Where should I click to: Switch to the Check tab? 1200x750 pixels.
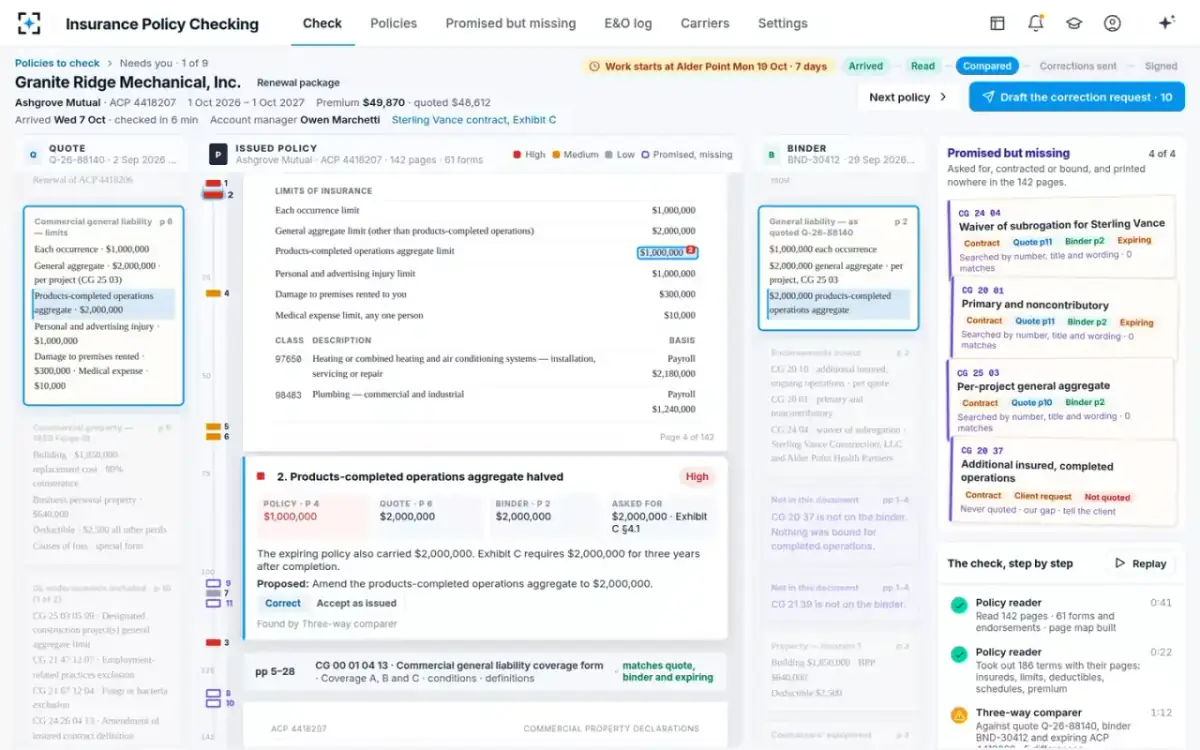[x=322, y=23]
